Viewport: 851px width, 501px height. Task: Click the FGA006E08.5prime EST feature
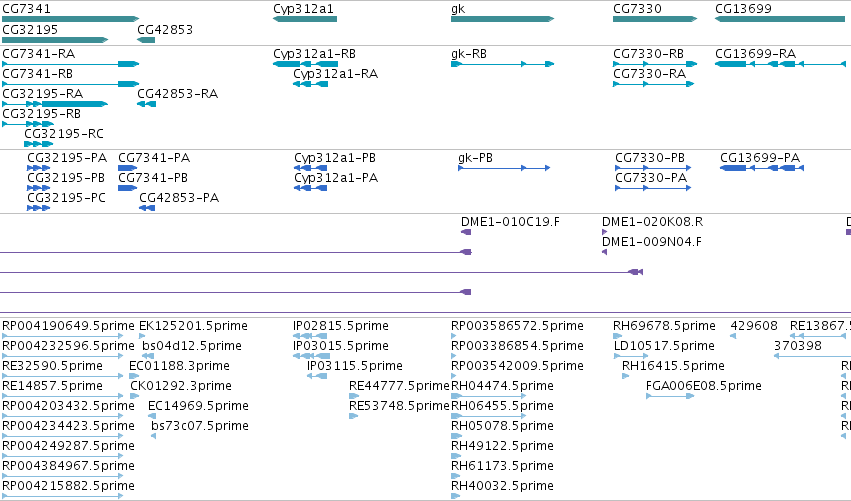point(670,396)
